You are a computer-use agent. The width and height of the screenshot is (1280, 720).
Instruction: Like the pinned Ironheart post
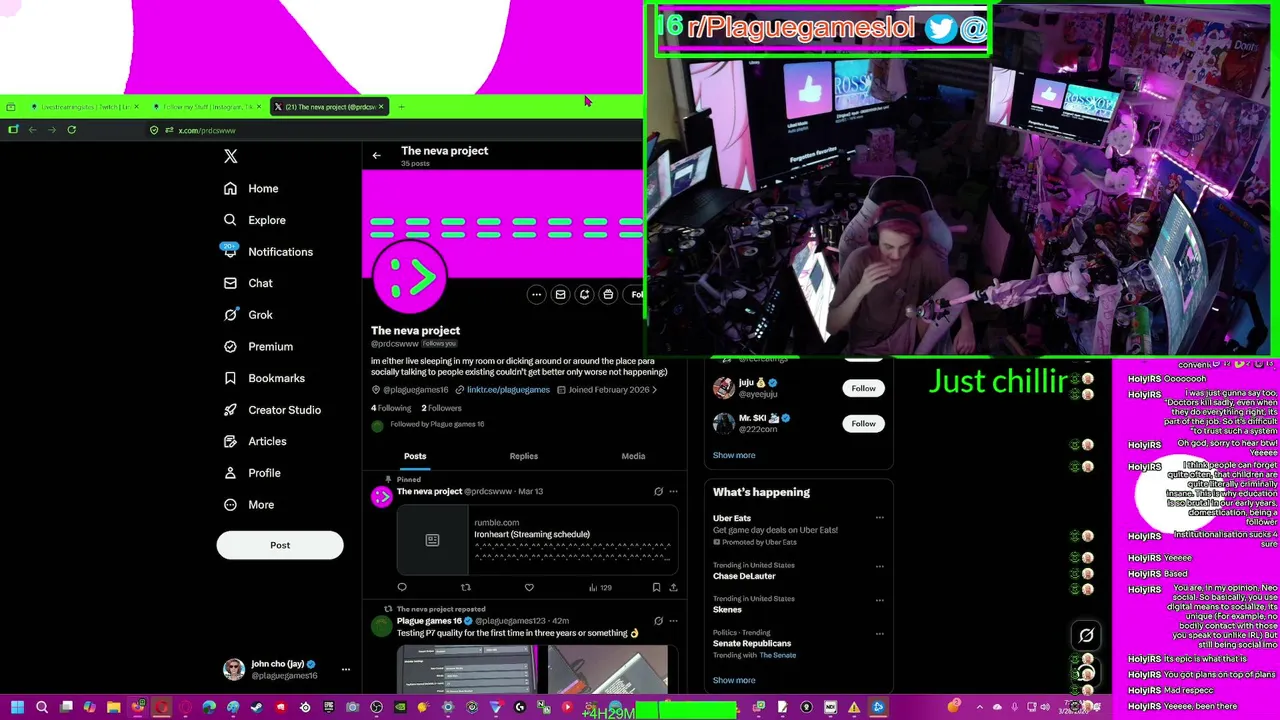pyautogui.click(x=529, y=587)
